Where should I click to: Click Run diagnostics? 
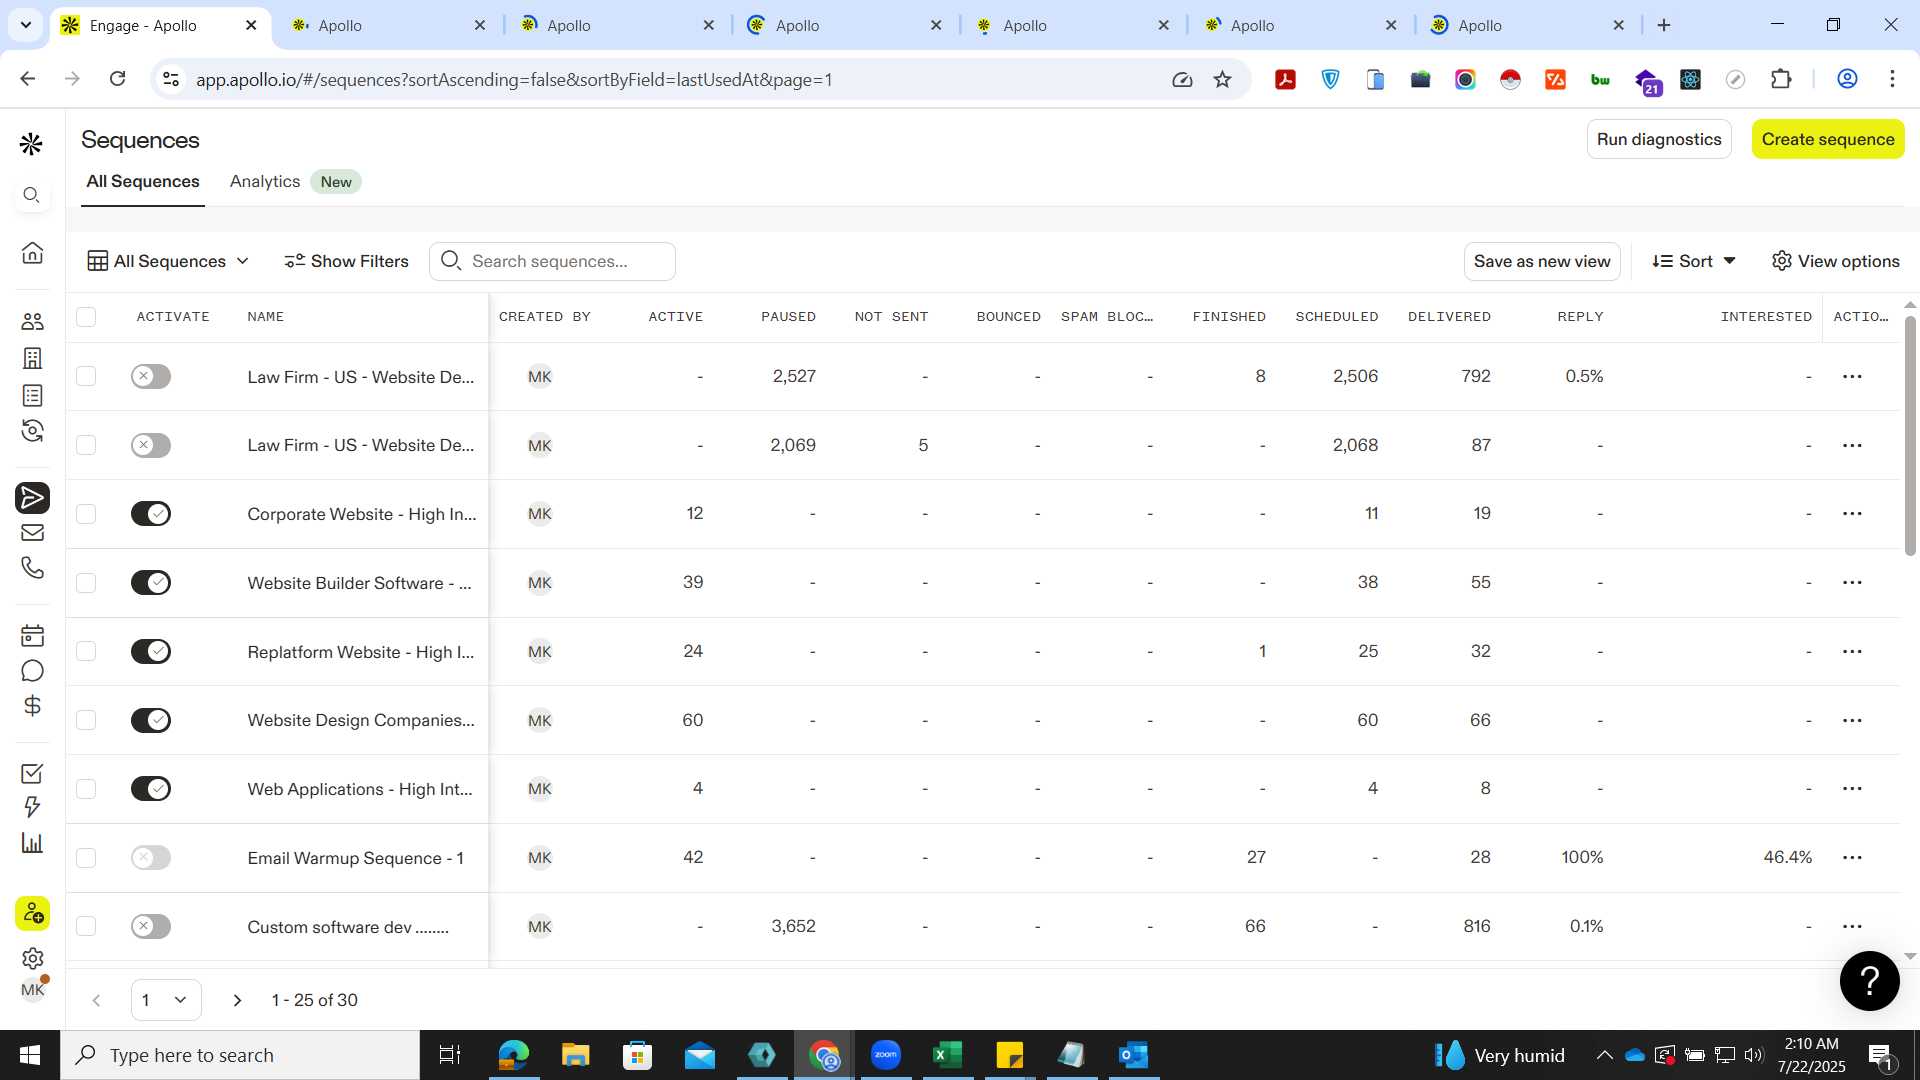pyautogui.click(x=1659, y=139)
